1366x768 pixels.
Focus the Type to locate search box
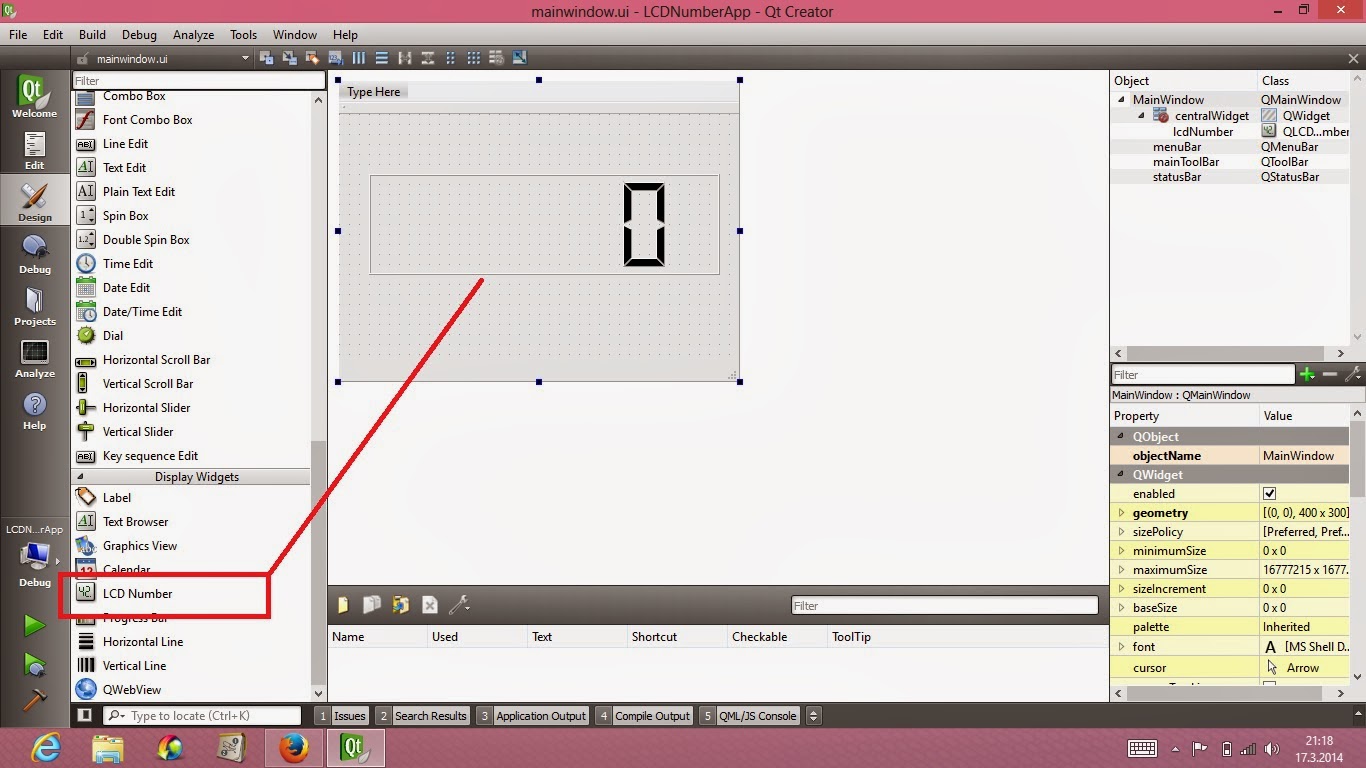click(202, 715)
